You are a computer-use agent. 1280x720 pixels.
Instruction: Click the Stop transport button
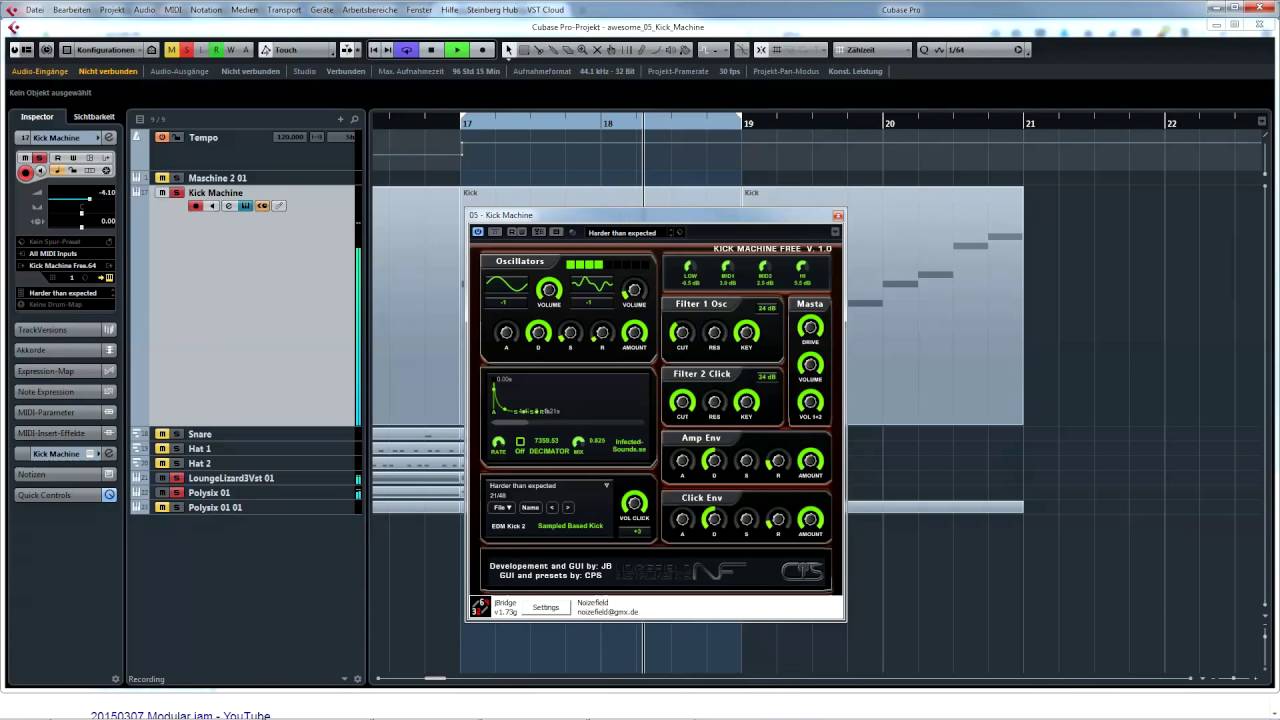point(431,50)
